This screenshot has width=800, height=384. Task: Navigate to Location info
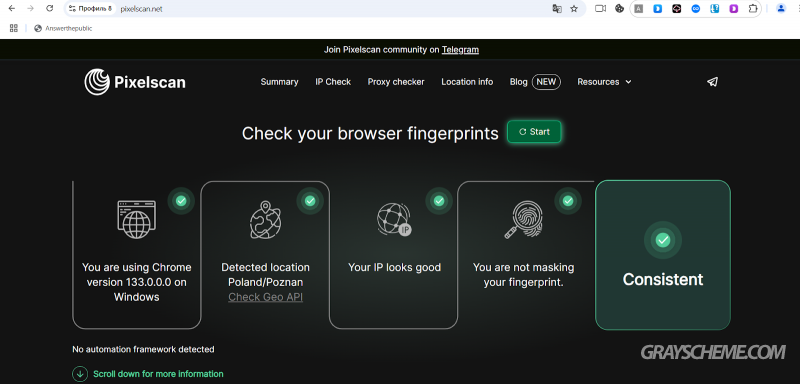tap(467, 82)
